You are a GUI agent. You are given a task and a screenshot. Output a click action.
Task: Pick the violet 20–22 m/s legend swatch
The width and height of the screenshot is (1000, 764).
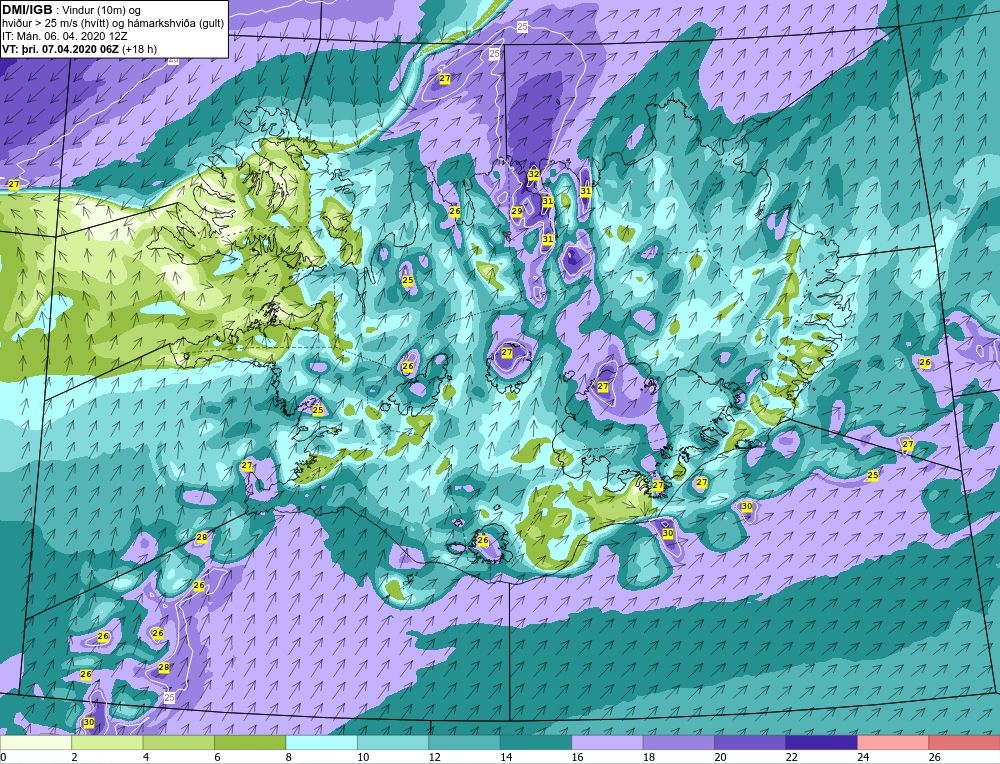pos(750,742)
